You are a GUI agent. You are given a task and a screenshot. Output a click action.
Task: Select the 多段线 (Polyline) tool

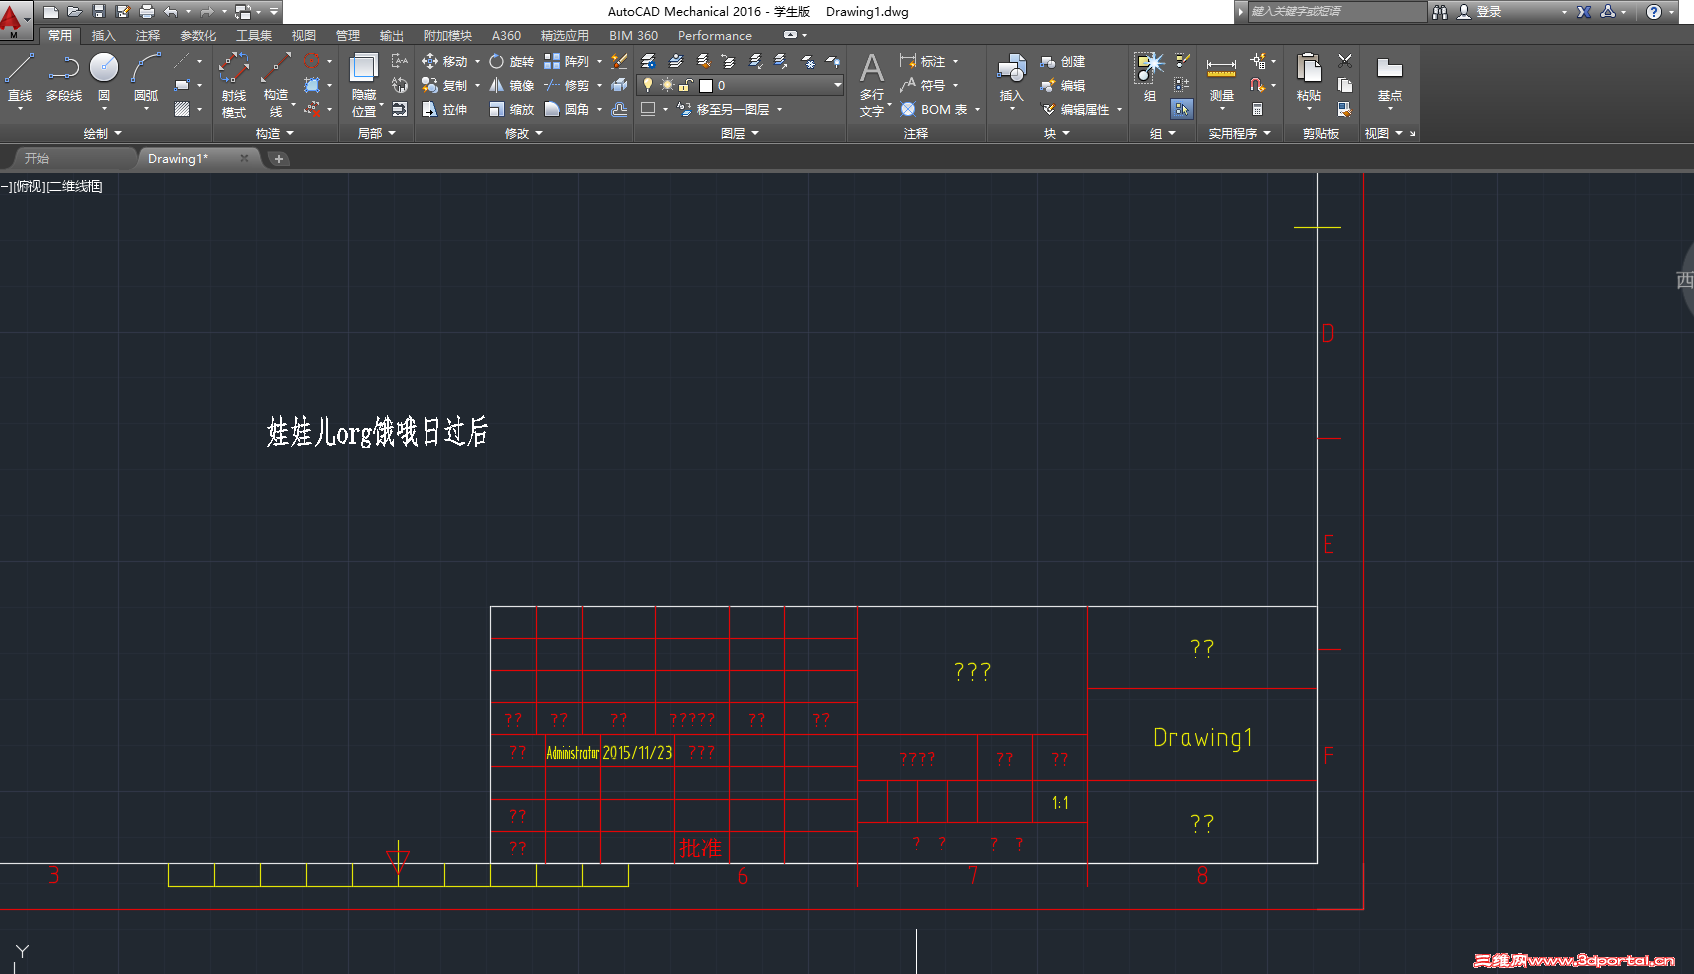coord(64,77)
